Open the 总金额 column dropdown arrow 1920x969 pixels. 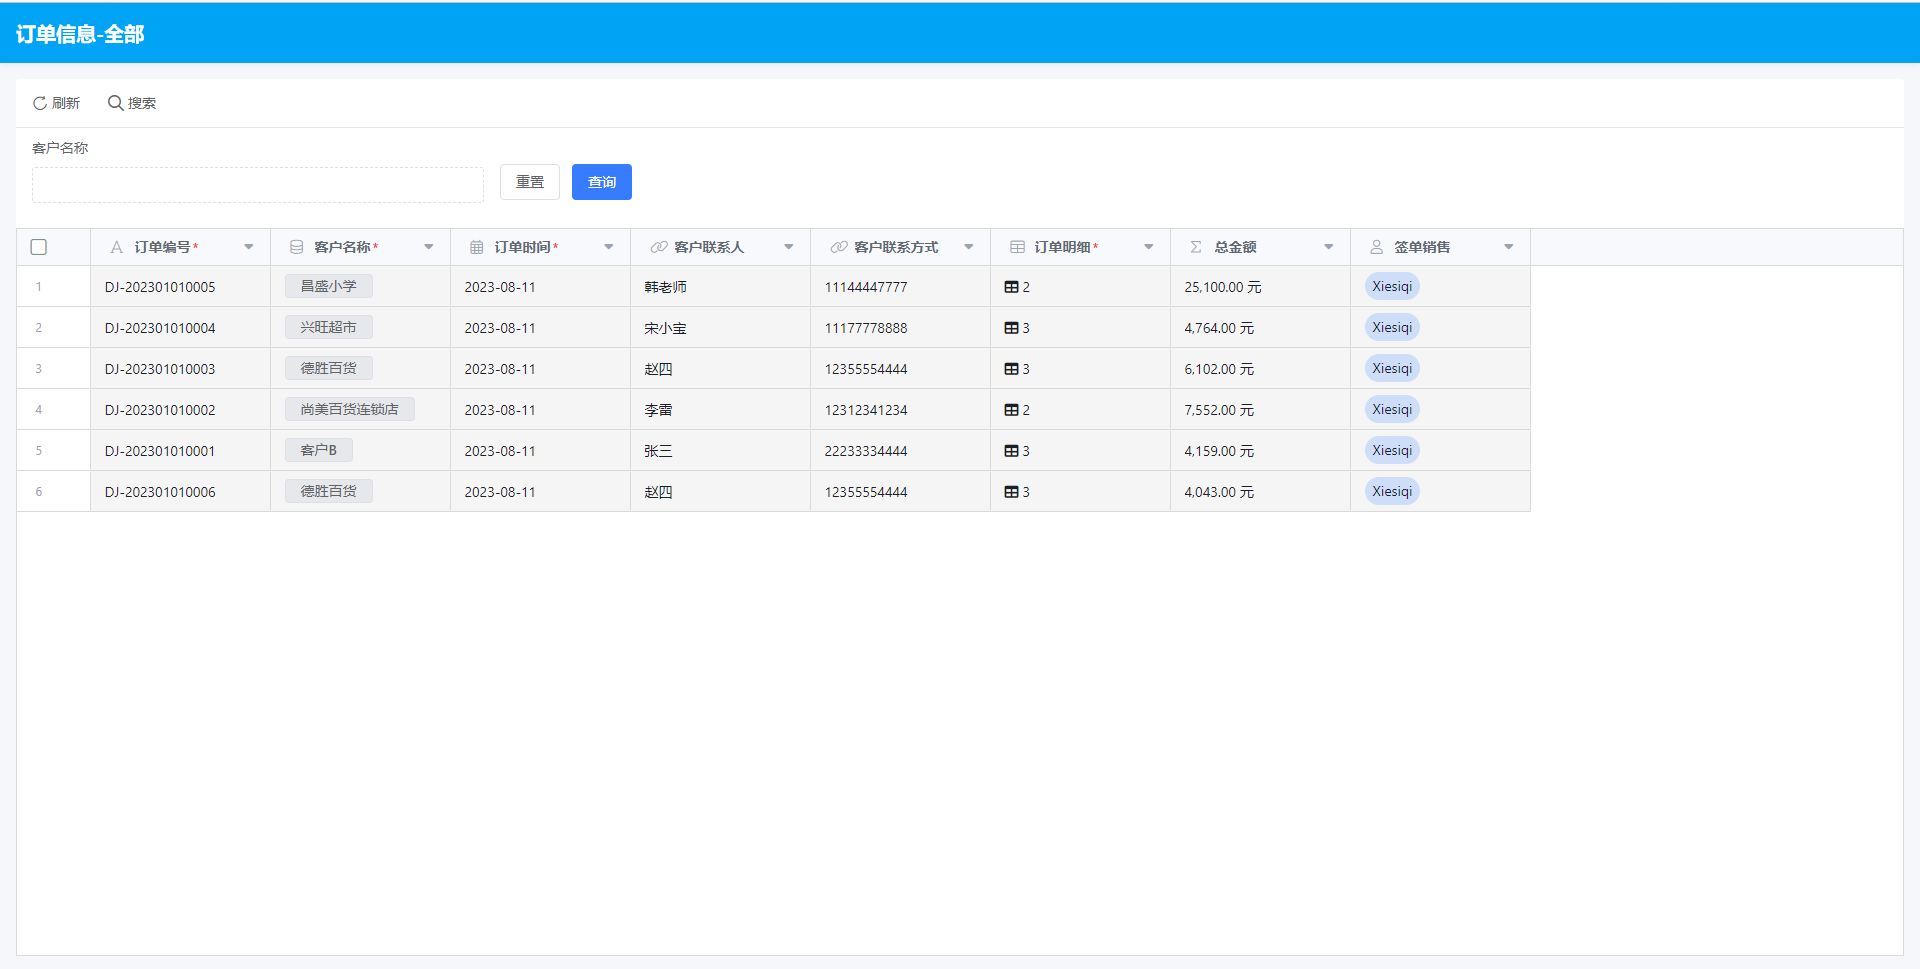coord(1329,247)
